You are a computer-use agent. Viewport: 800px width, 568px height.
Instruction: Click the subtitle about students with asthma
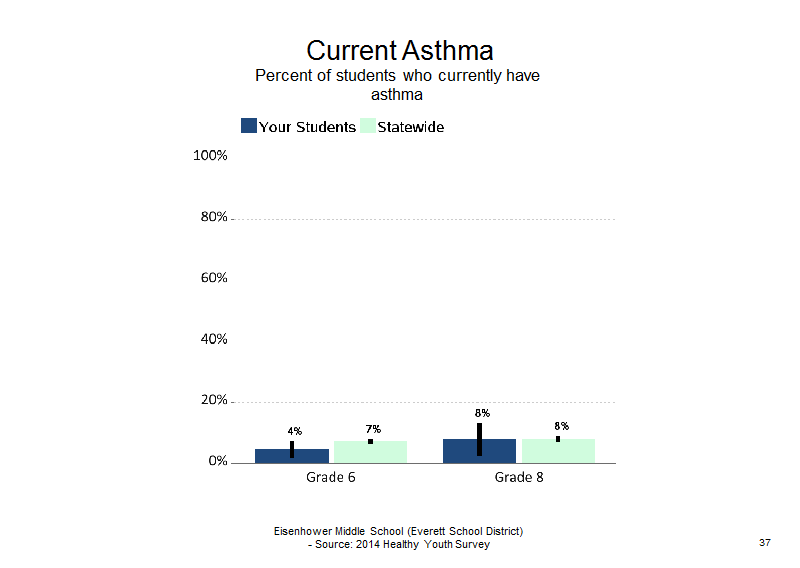(397, 85)
